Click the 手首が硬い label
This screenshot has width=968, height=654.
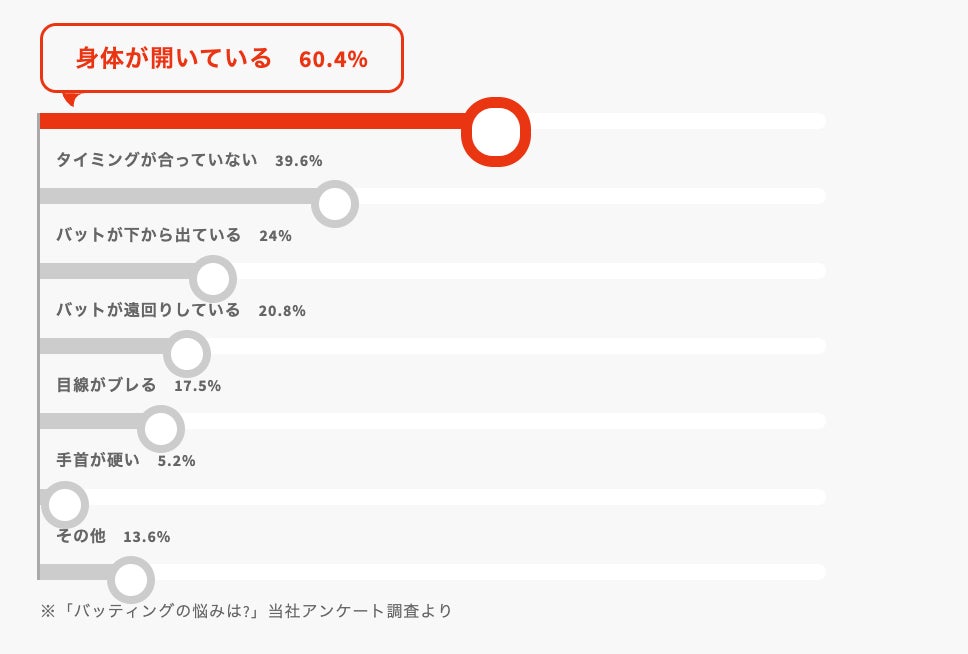click(98, 461)
